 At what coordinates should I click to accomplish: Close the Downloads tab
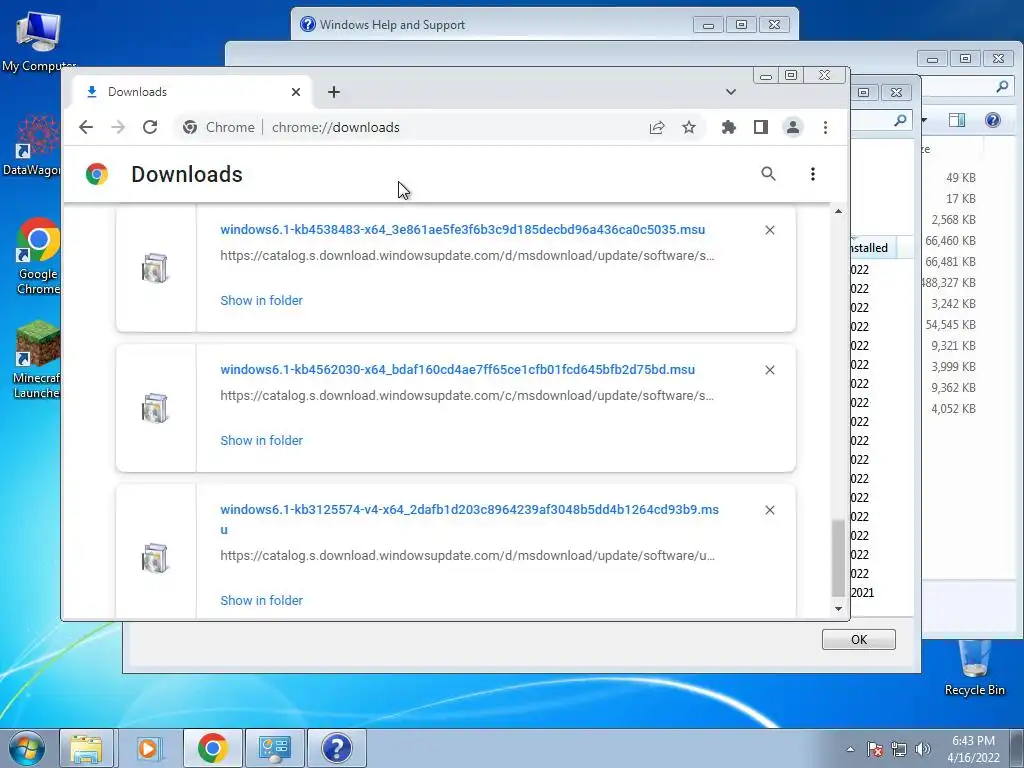pyautogui.click(x=296, y=92)
